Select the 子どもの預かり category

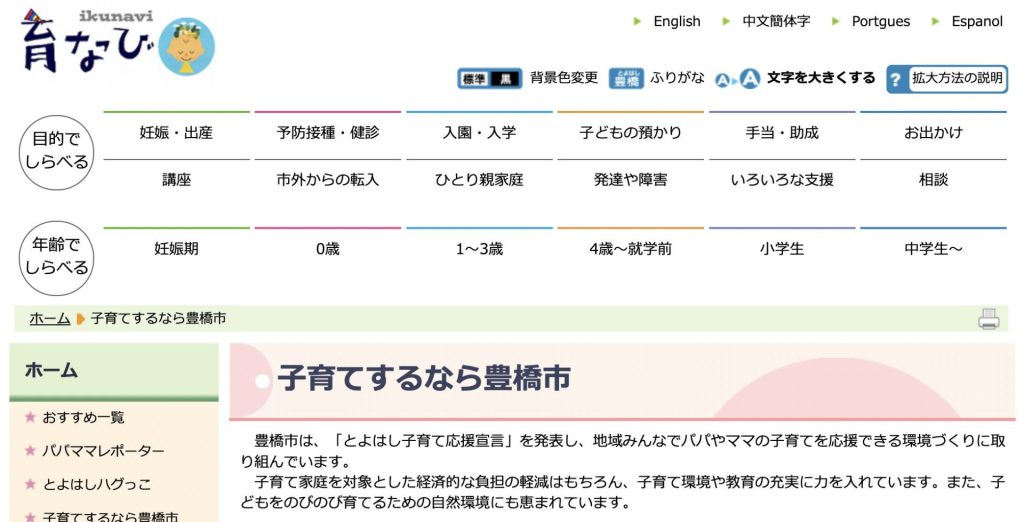(630, 133)
